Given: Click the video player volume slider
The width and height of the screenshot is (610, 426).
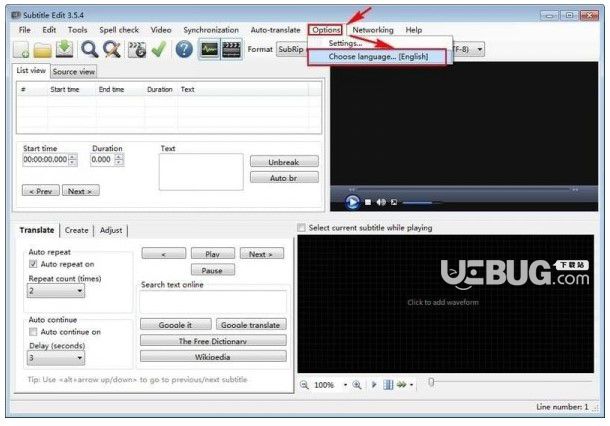Looking at the screenshot, I should click(422, 203).
